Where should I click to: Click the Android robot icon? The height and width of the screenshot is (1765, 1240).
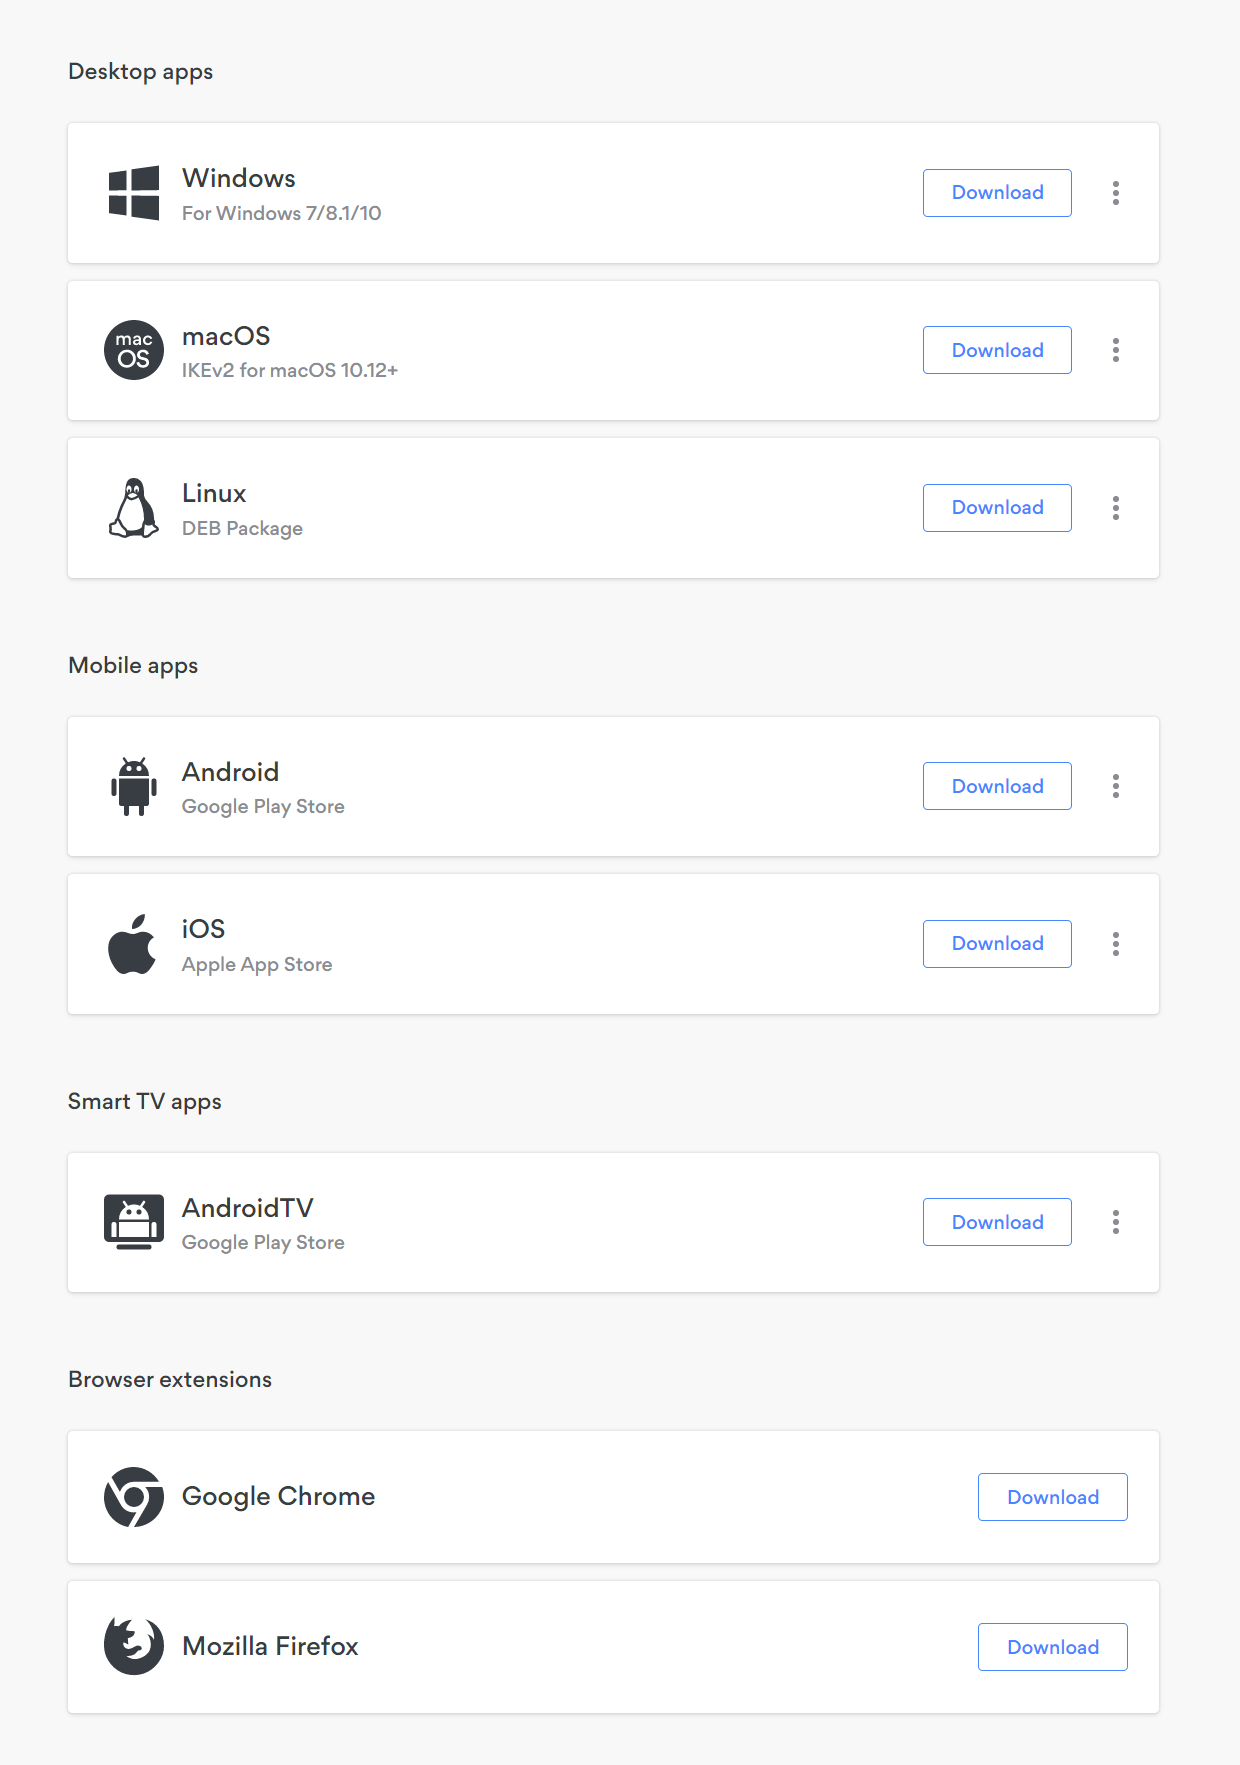[134, 786]
